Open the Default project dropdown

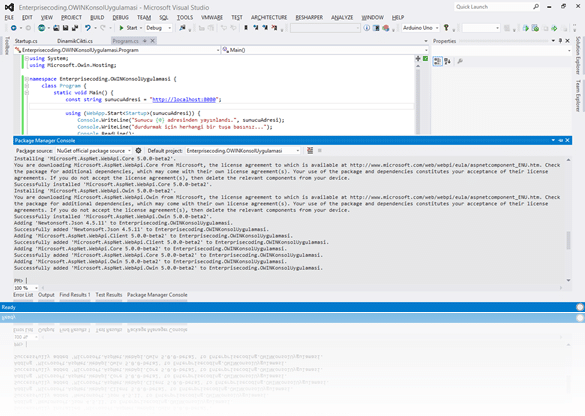[243, 151]
